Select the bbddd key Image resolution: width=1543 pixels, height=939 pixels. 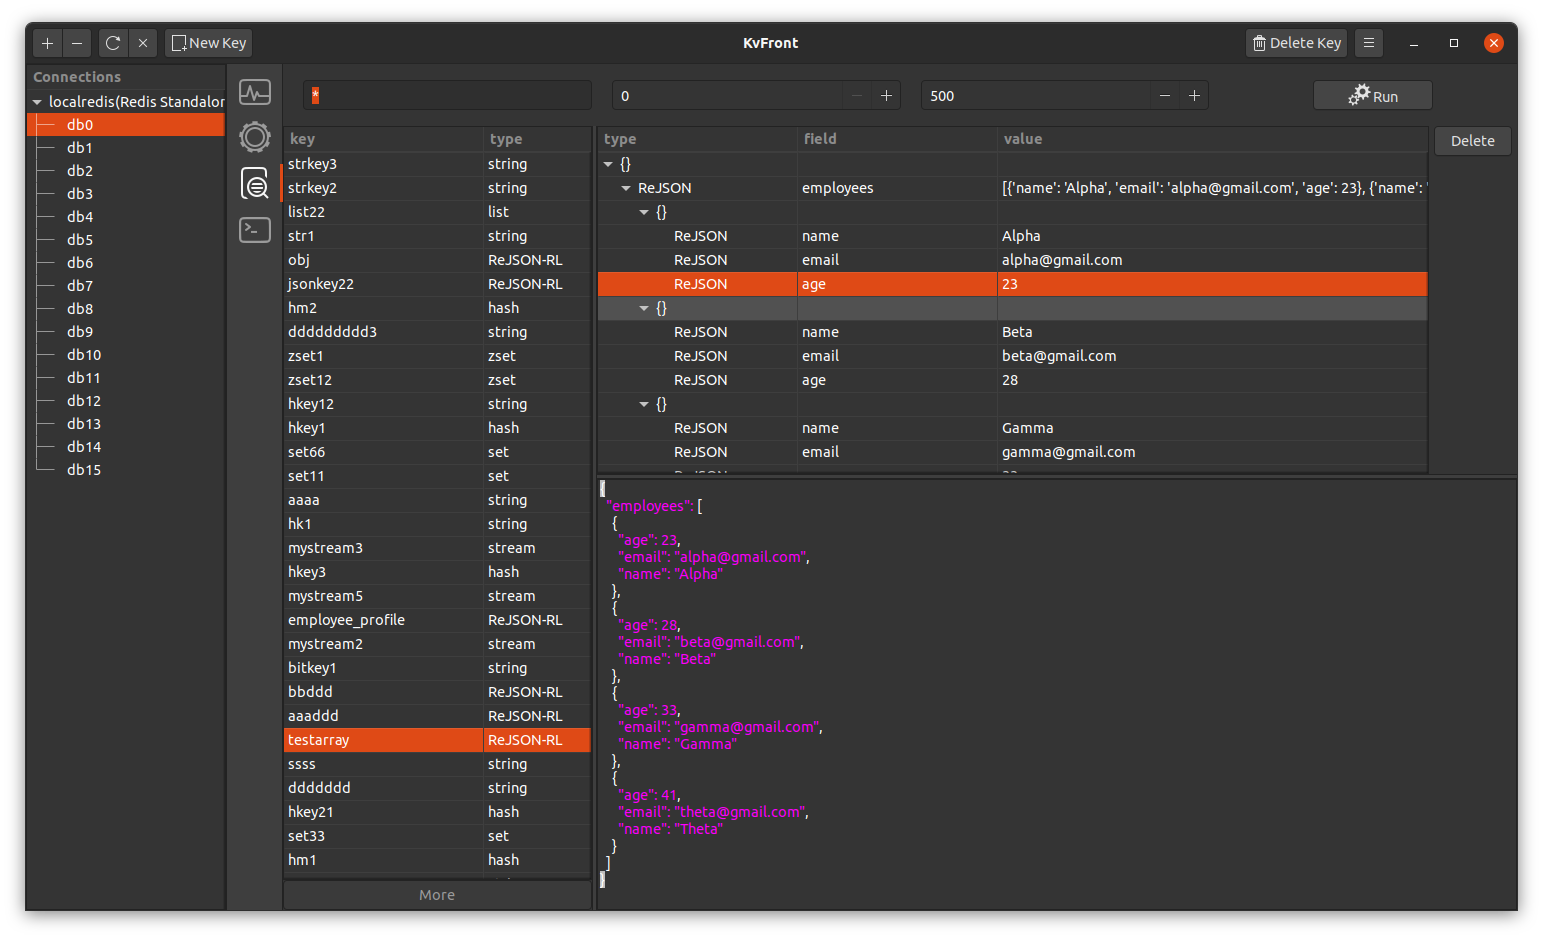(437, 692)
